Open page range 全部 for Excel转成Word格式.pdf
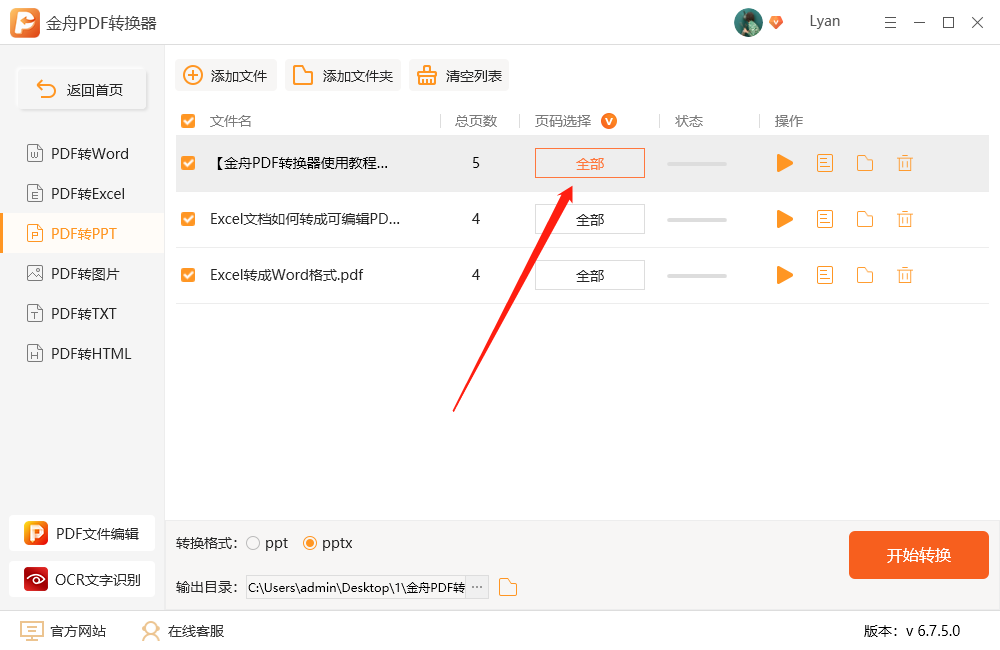The width and height of the screenshot is (1000, 650). pyautogui.click(x=590, y=275)
